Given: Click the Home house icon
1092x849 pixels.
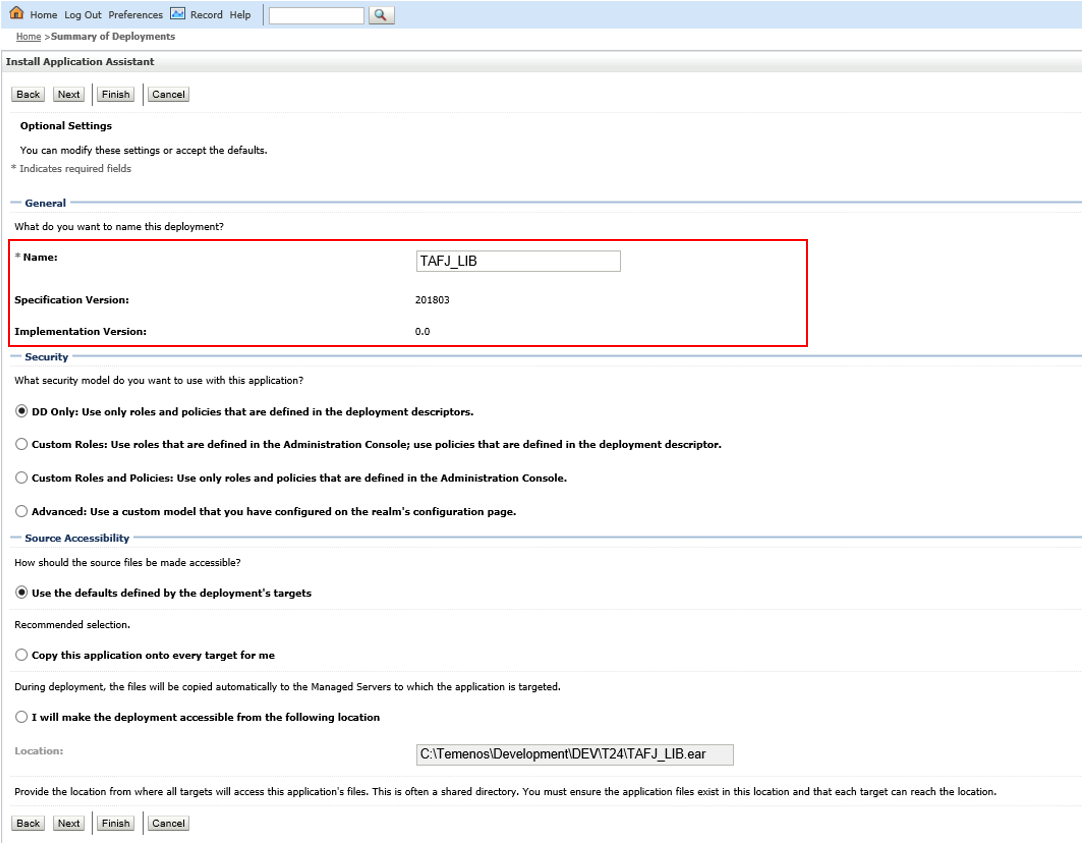Looking at the screenshot, I should tap(16, 14).
